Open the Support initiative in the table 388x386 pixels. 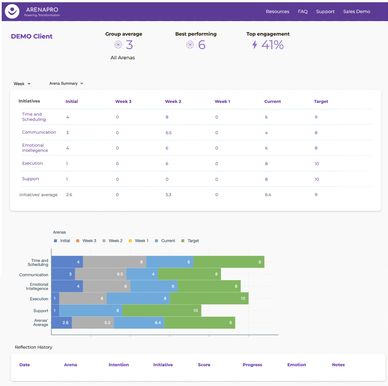(x=30, y=179)
